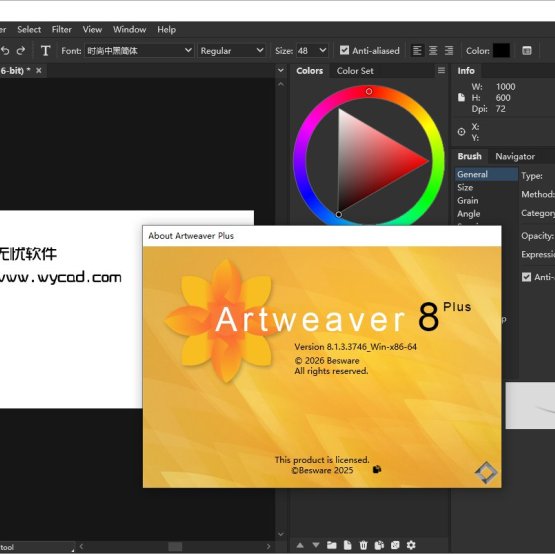
Task: Move layer down with the down triangle
Action: click(316, 545)
